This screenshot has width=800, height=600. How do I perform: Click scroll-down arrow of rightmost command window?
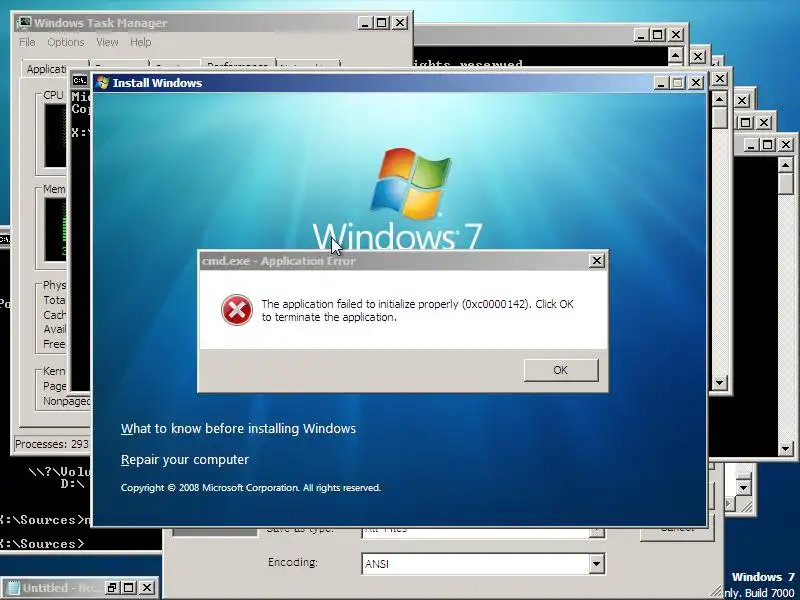coord(786,449)
